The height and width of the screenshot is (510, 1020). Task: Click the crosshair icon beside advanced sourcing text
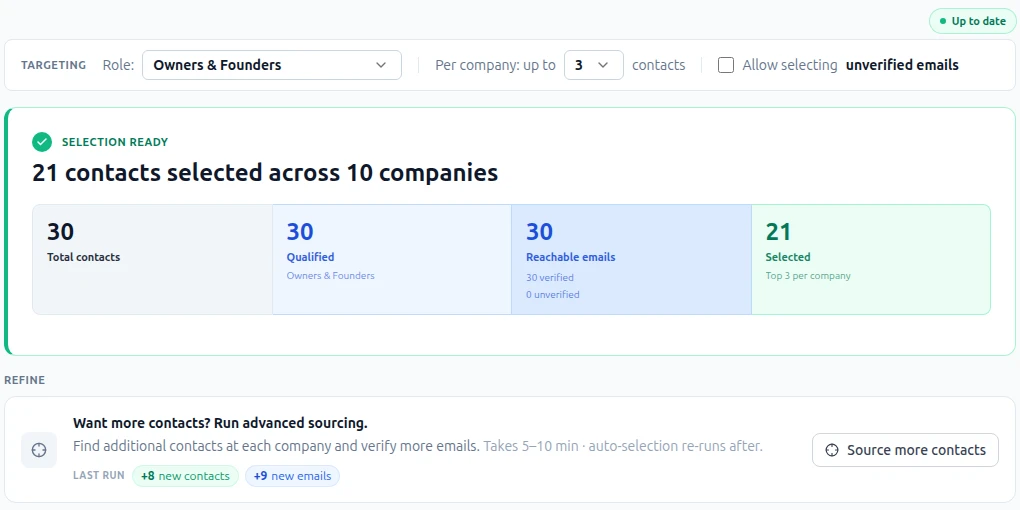(x=39, y=450)
